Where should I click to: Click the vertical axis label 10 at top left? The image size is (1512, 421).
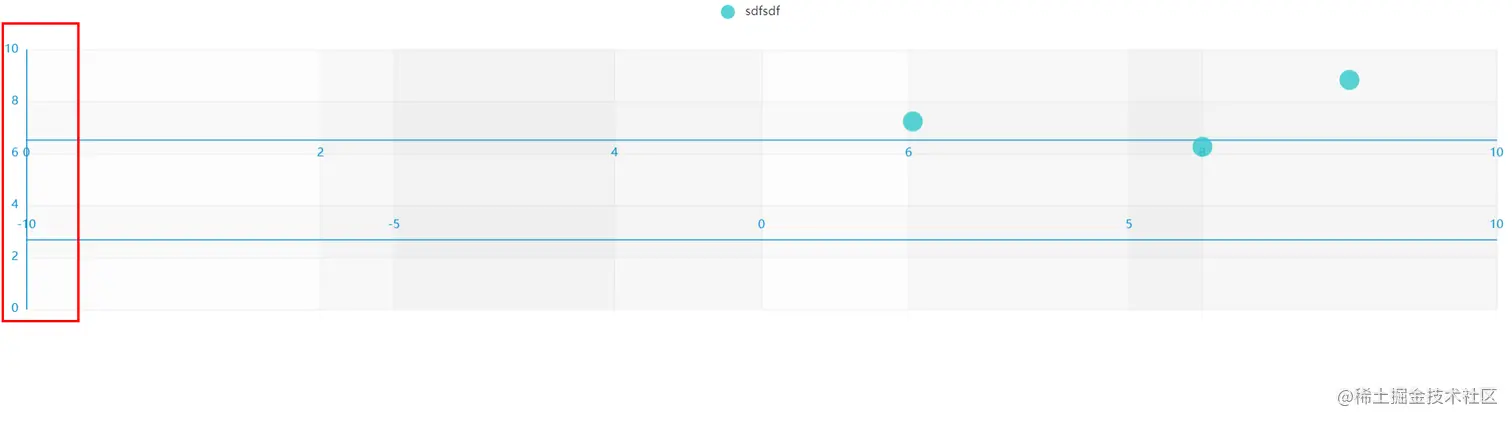tap(11, 48)
